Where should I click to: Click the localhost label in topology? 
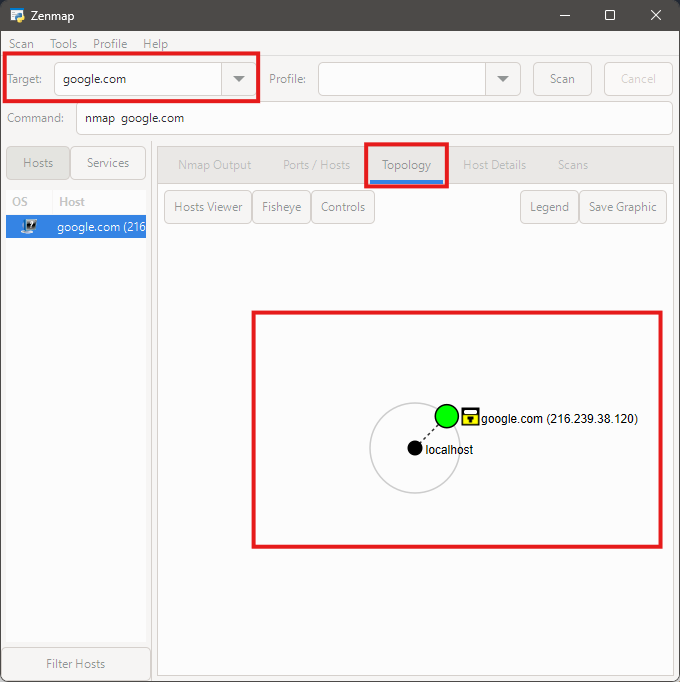click(x=449, y=449)
